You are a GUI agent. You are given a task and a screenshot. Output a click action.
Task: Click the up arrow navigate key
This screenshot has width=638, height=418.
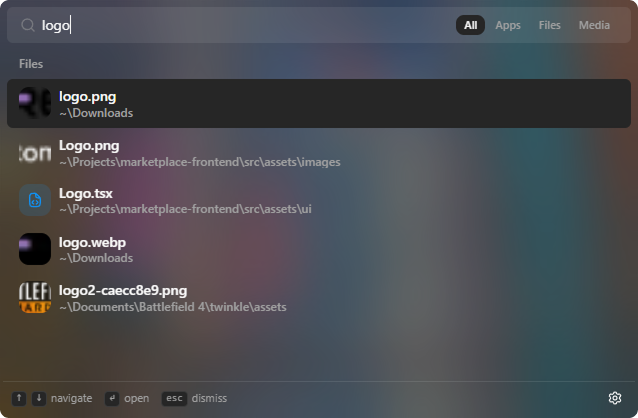19,398
